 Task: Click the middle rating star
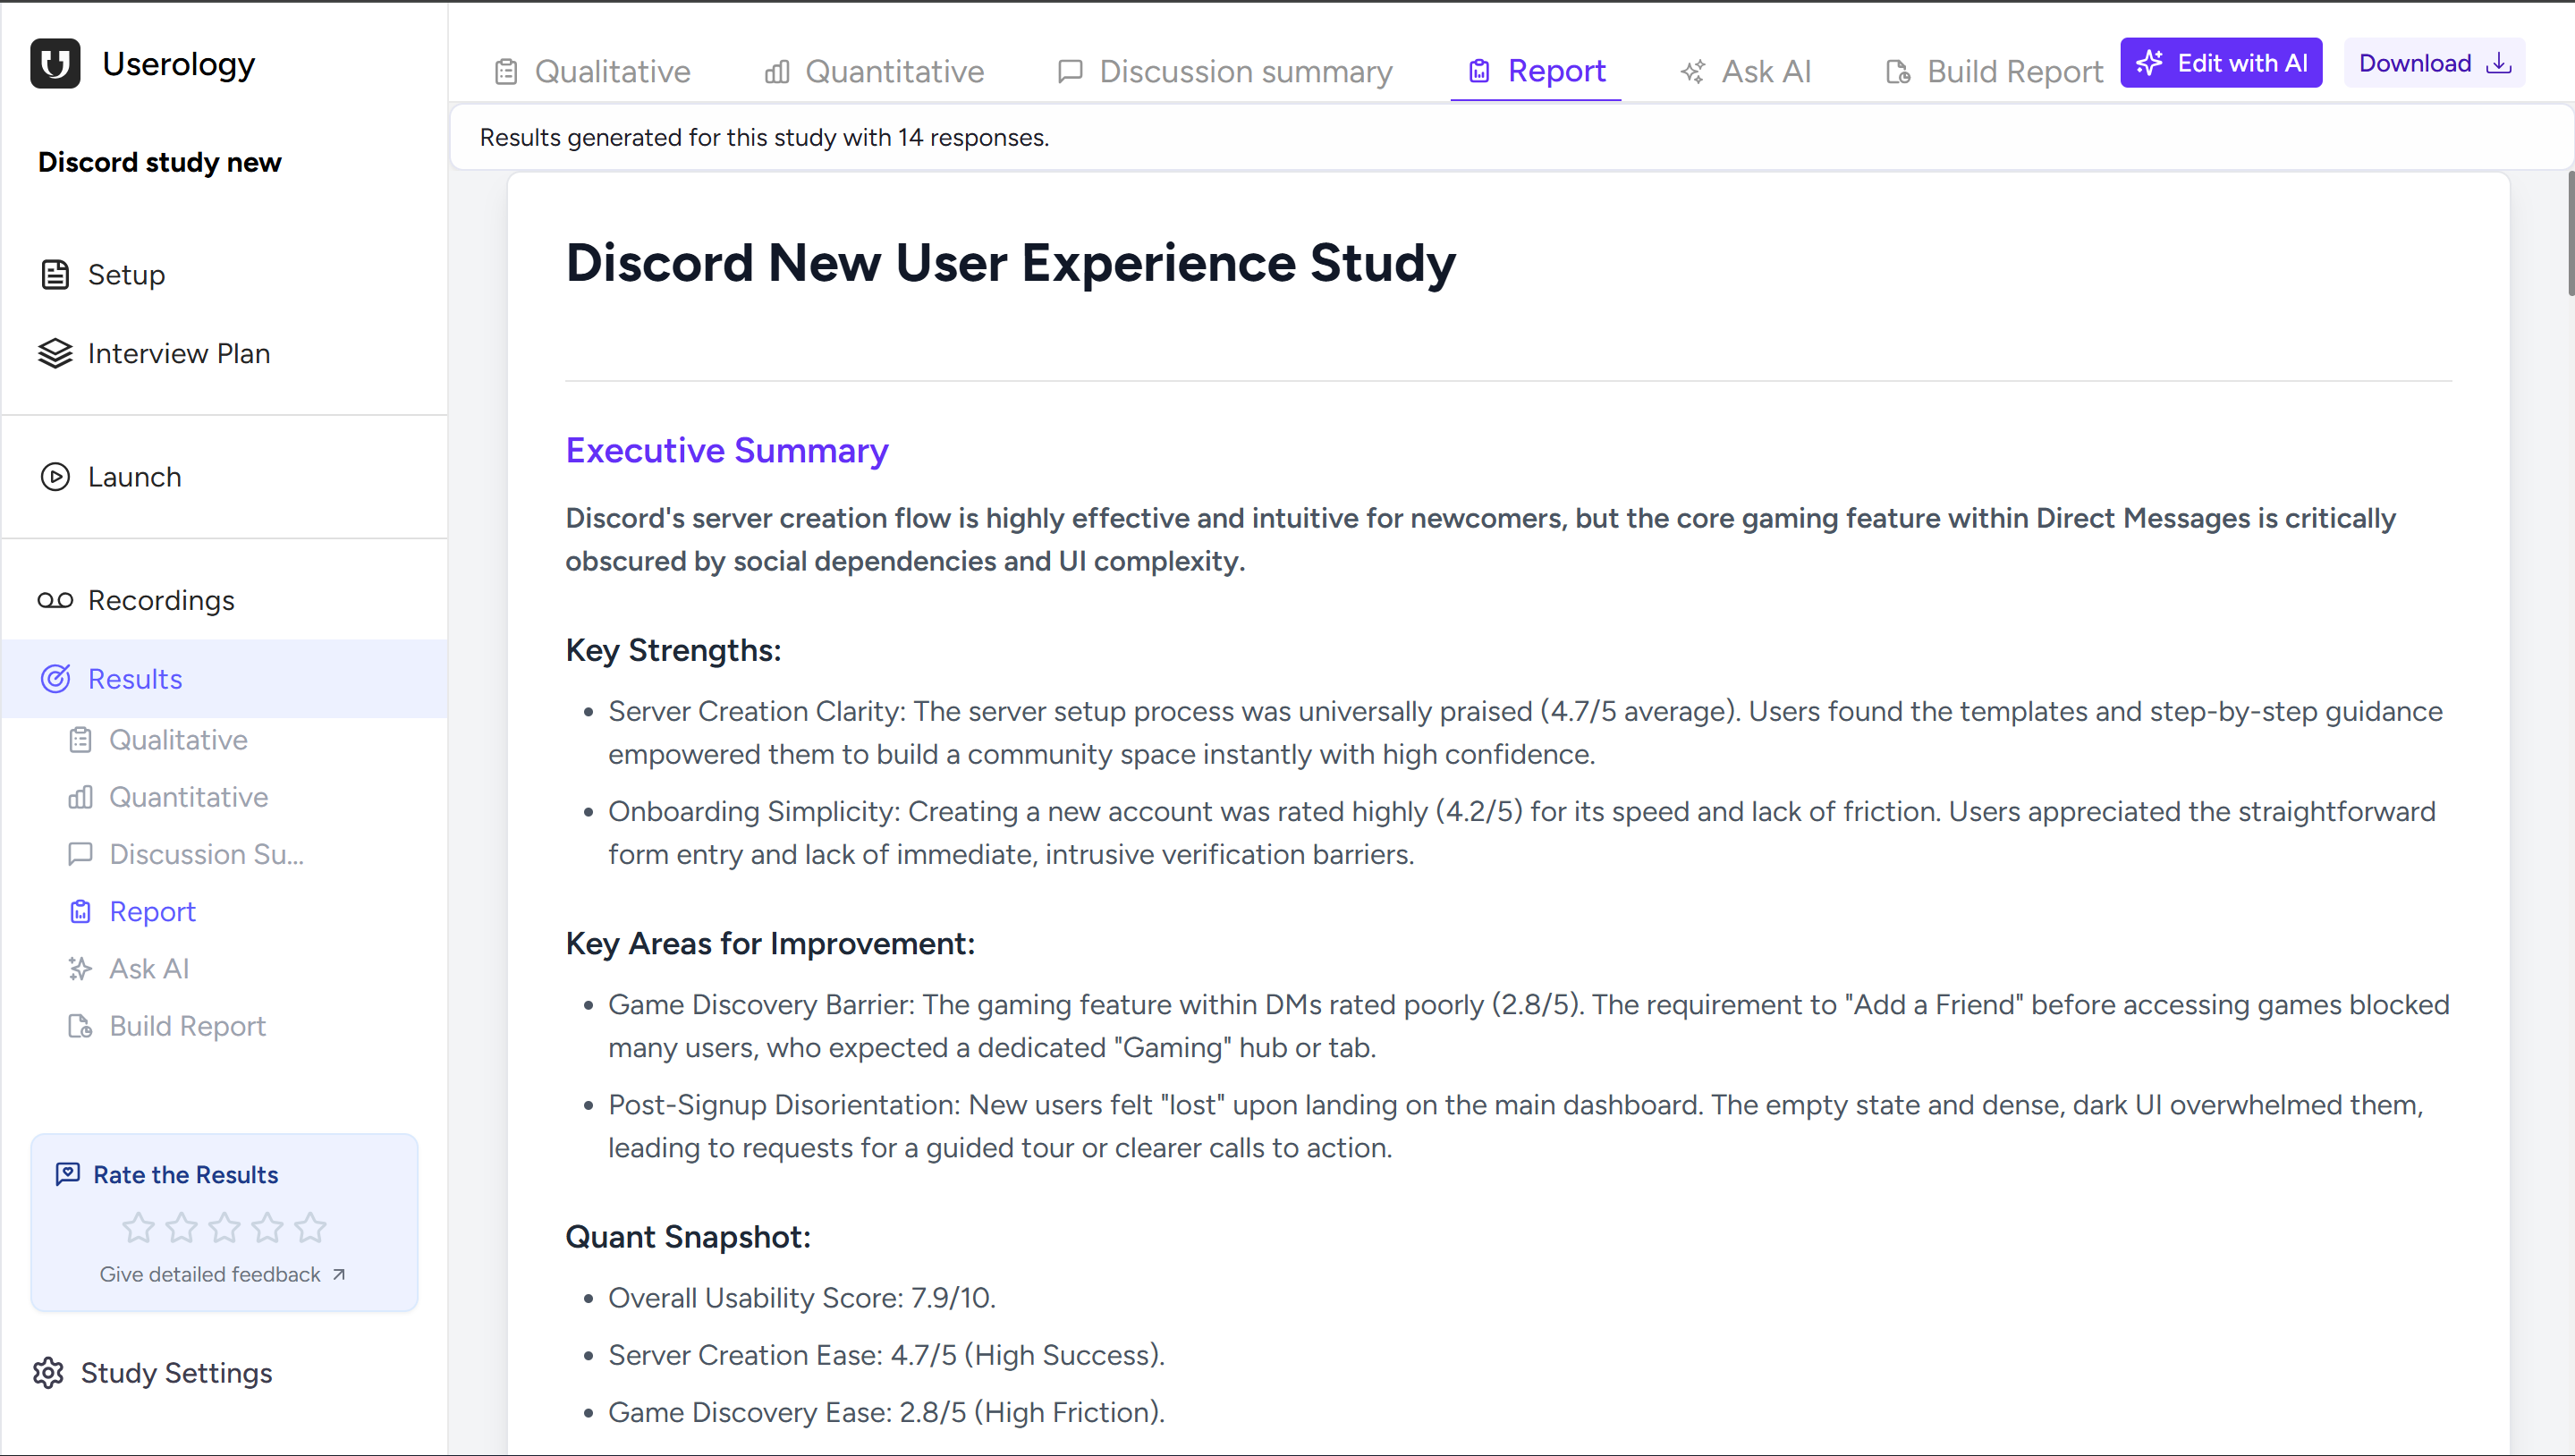coord(224,1228)
